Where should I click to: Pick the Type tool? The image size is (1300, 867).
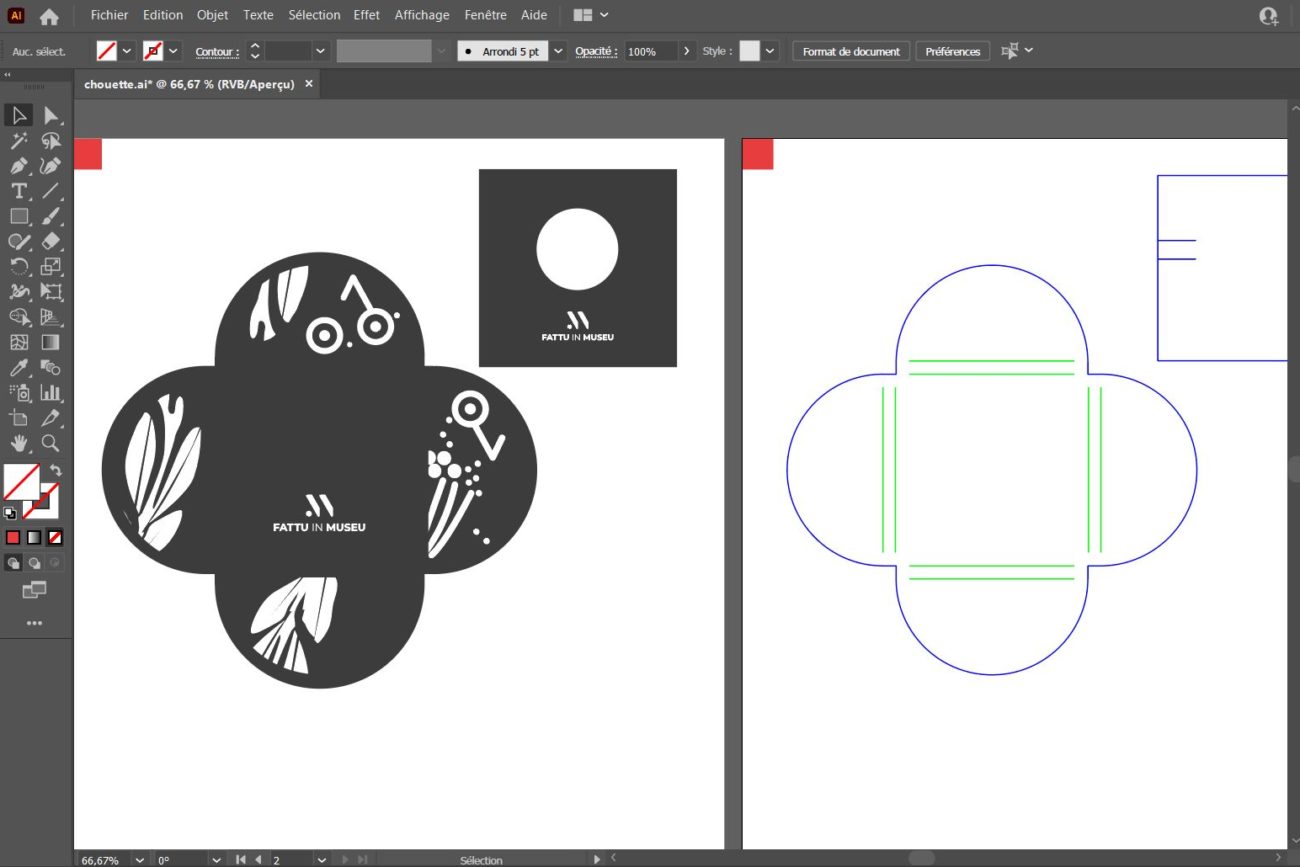click(19, 191)
